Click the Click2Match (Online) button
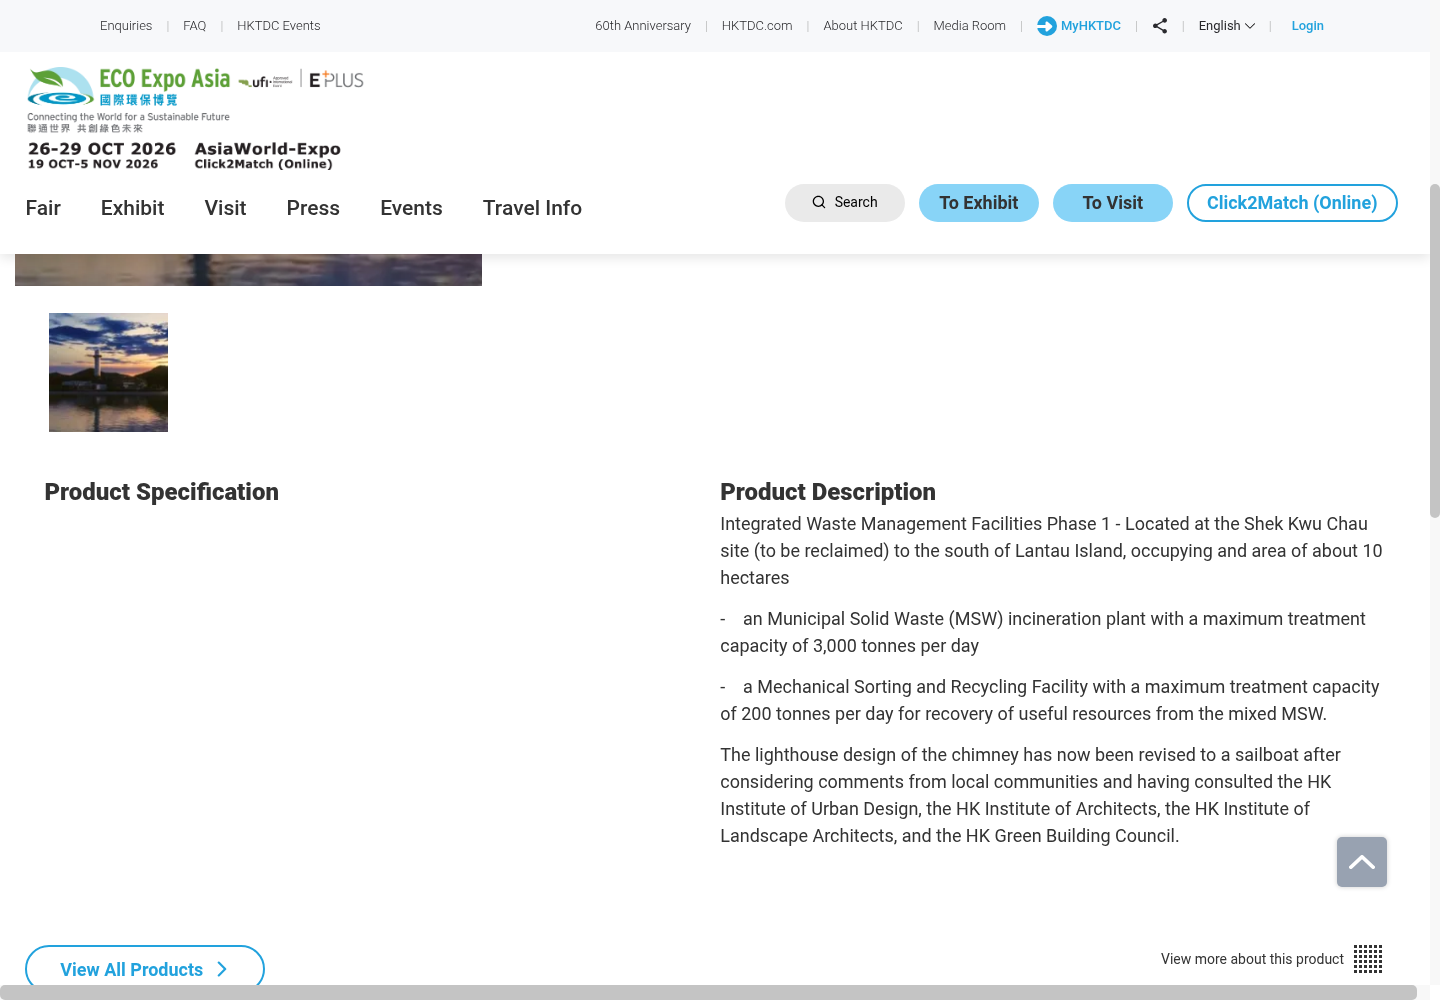This screenshot has width=1440, height=1000. point(1292,203)
